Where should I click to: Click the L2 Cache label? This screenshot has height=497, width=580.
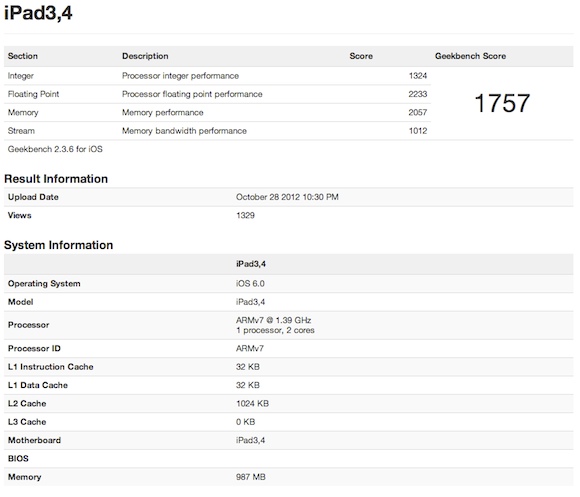(x=27, y=404)
